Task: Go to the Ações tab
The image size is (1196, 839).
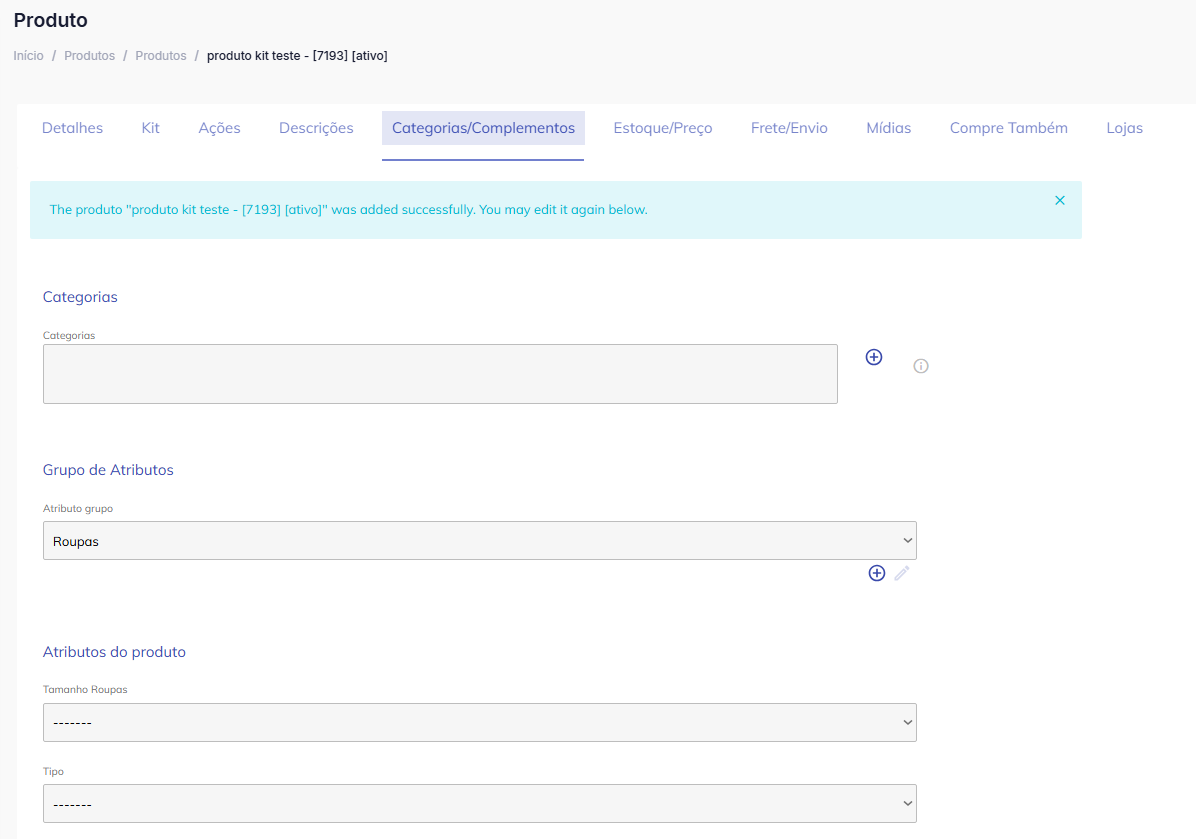Action: [219, 128]
